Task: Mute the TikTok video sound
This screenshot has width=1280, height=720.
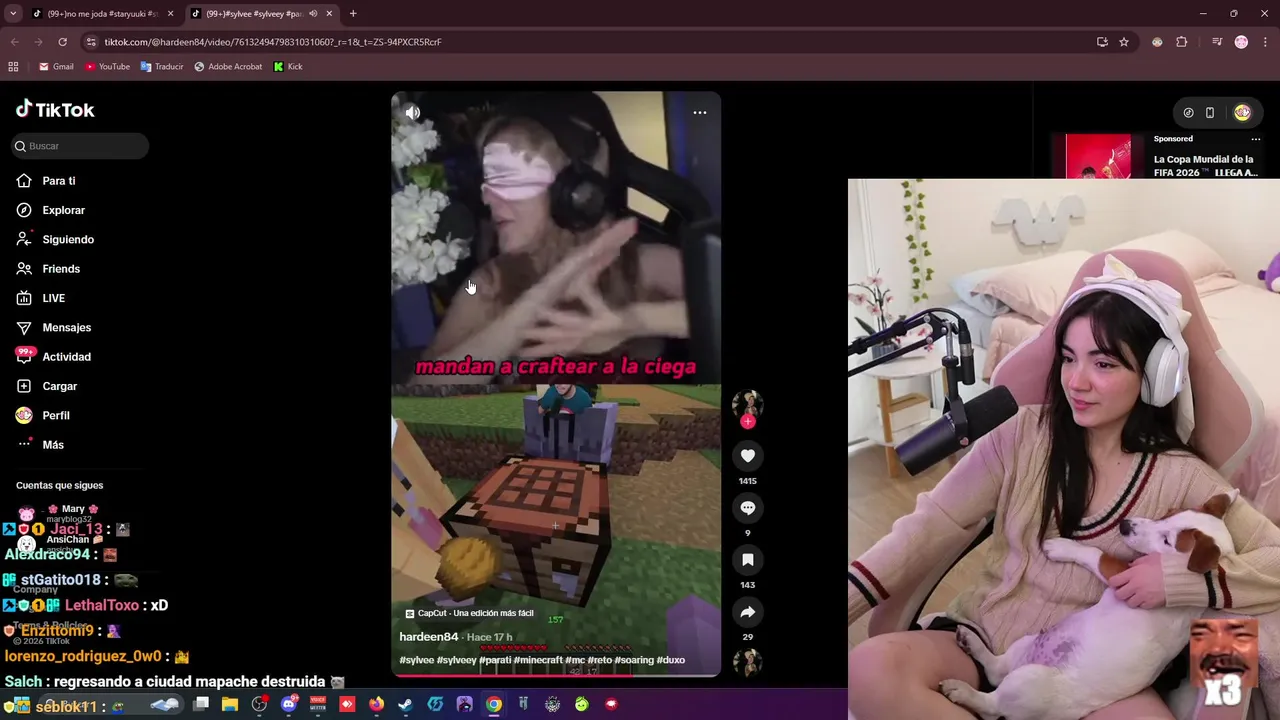Action: click(x=412, y=112)
